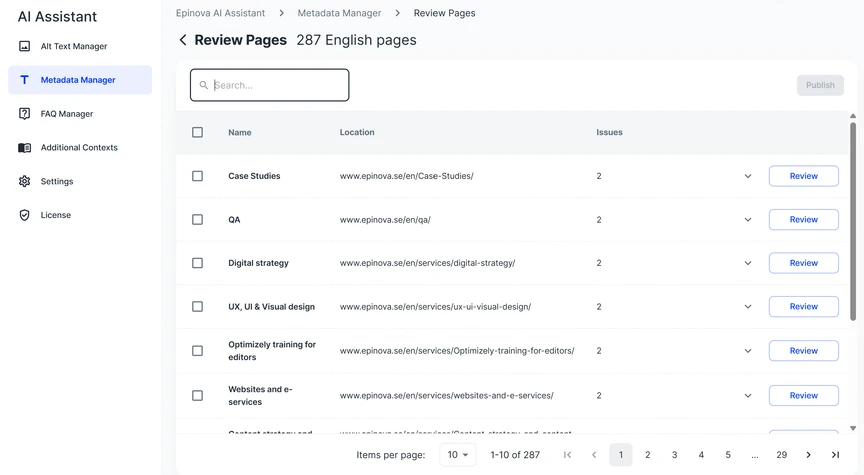This screenshot has width=864, height=475.
Task: Click the Name column header
Action: coord(240,132)
